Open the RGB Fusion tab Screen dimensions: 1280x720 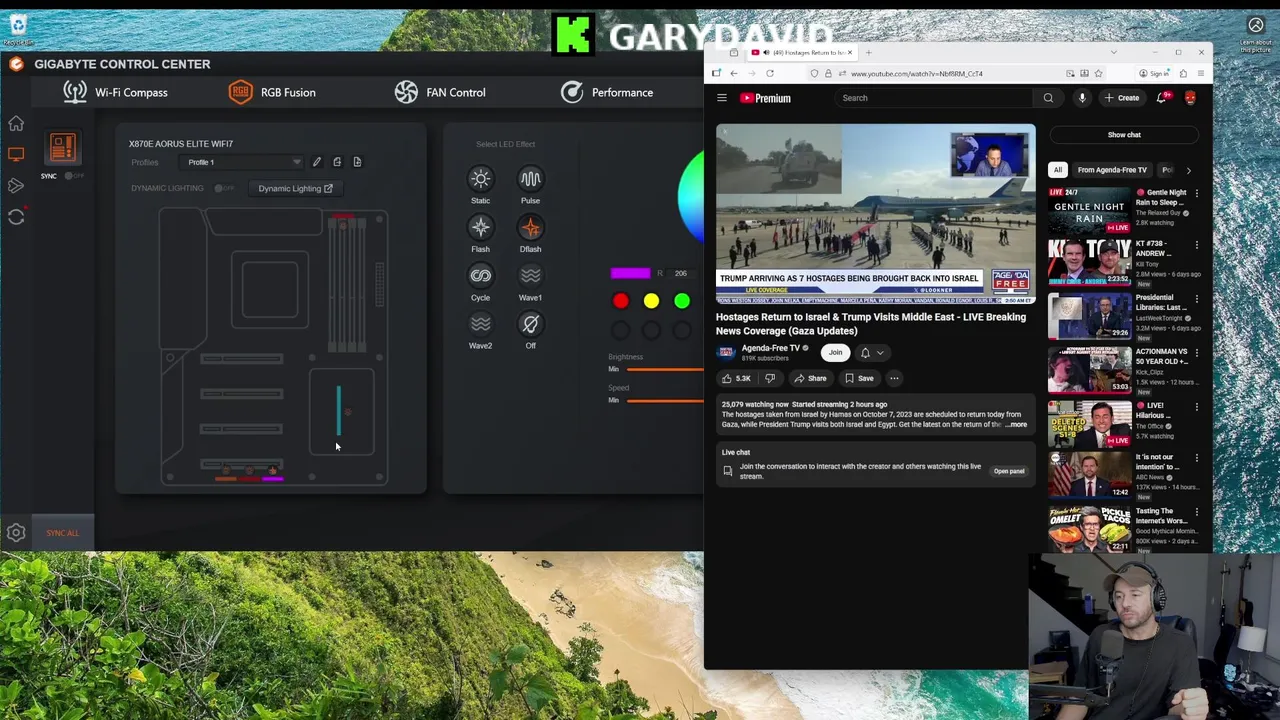click(x=272, y=92)
